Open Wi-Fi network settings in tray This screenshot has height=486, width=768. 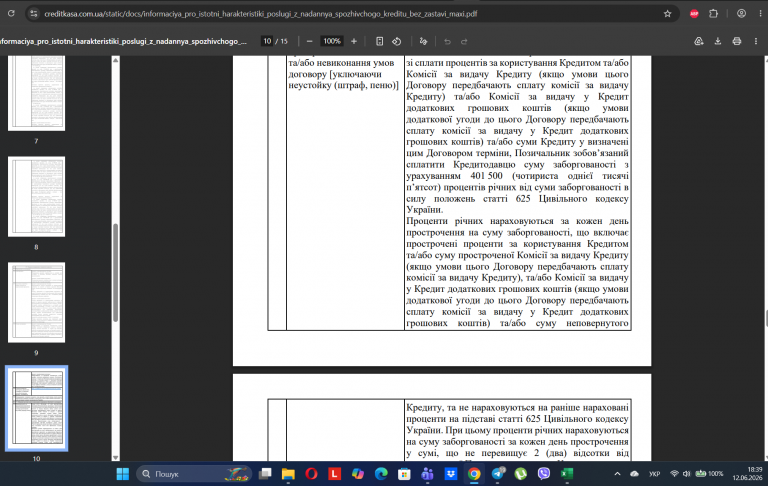coord(674,474)
